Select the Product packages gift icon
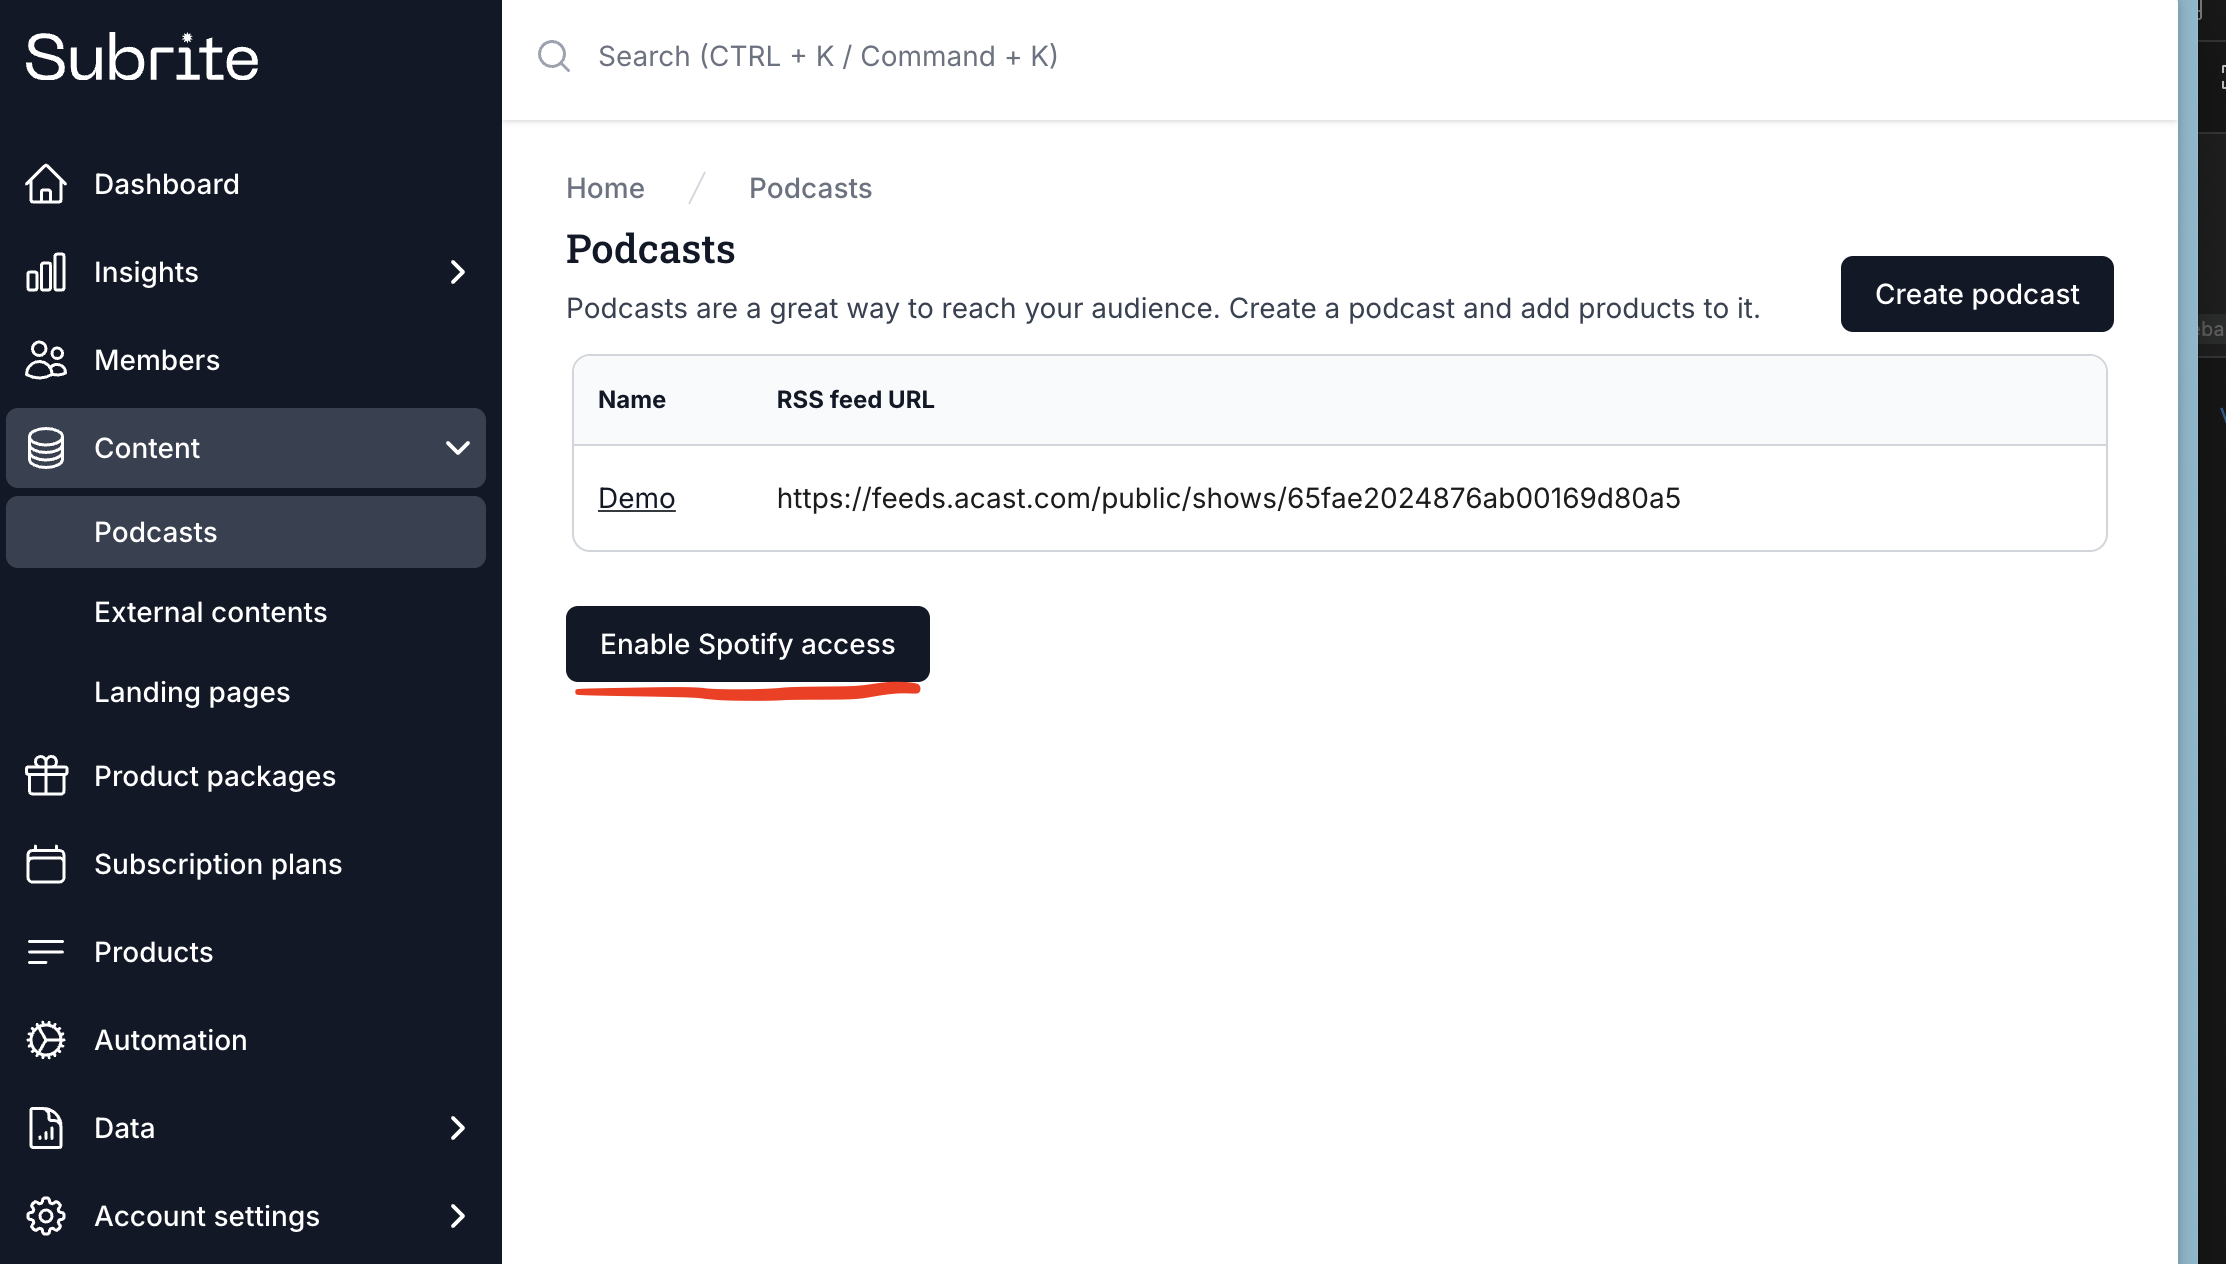The image size is (2226, 1264). 45,776
